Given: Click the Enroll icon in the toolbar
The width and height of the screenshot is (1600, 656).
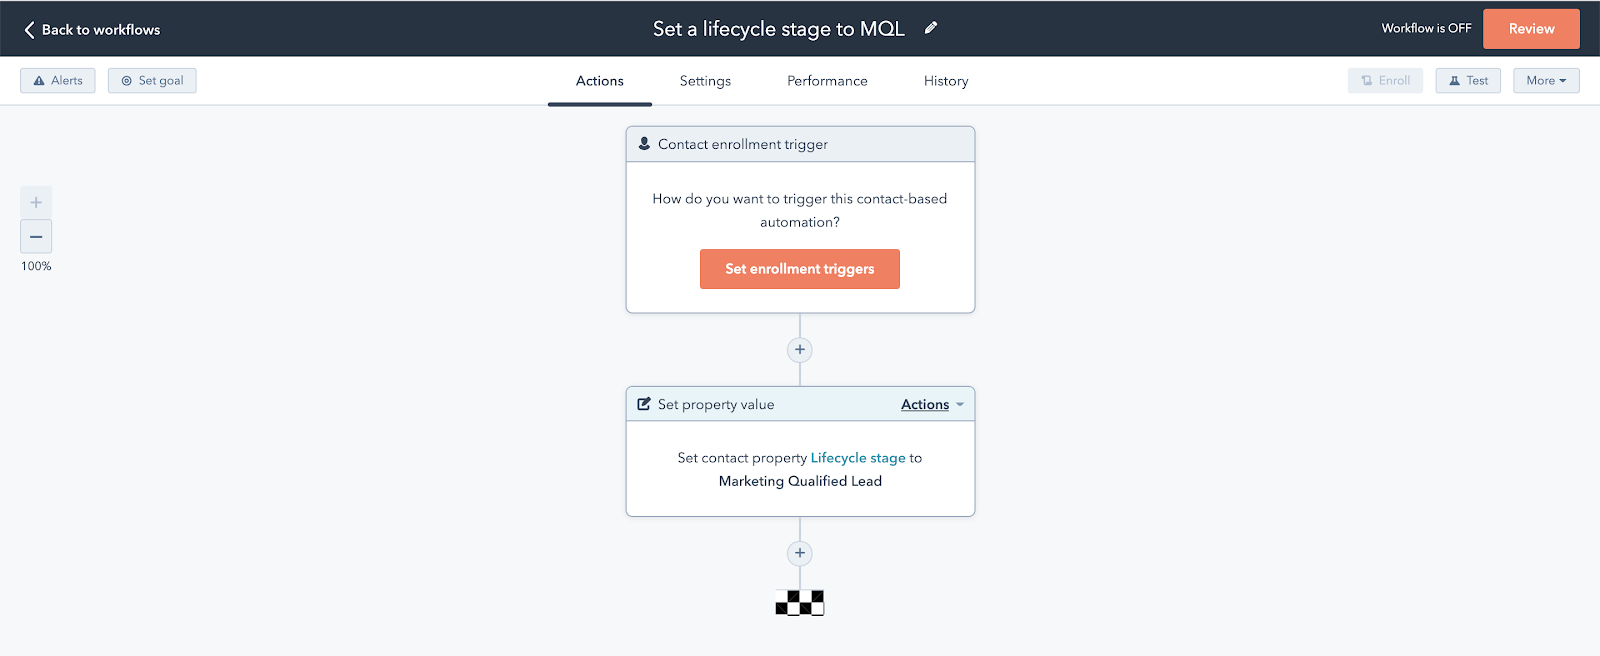Looking at the screenshot, I should (1364, 80).
